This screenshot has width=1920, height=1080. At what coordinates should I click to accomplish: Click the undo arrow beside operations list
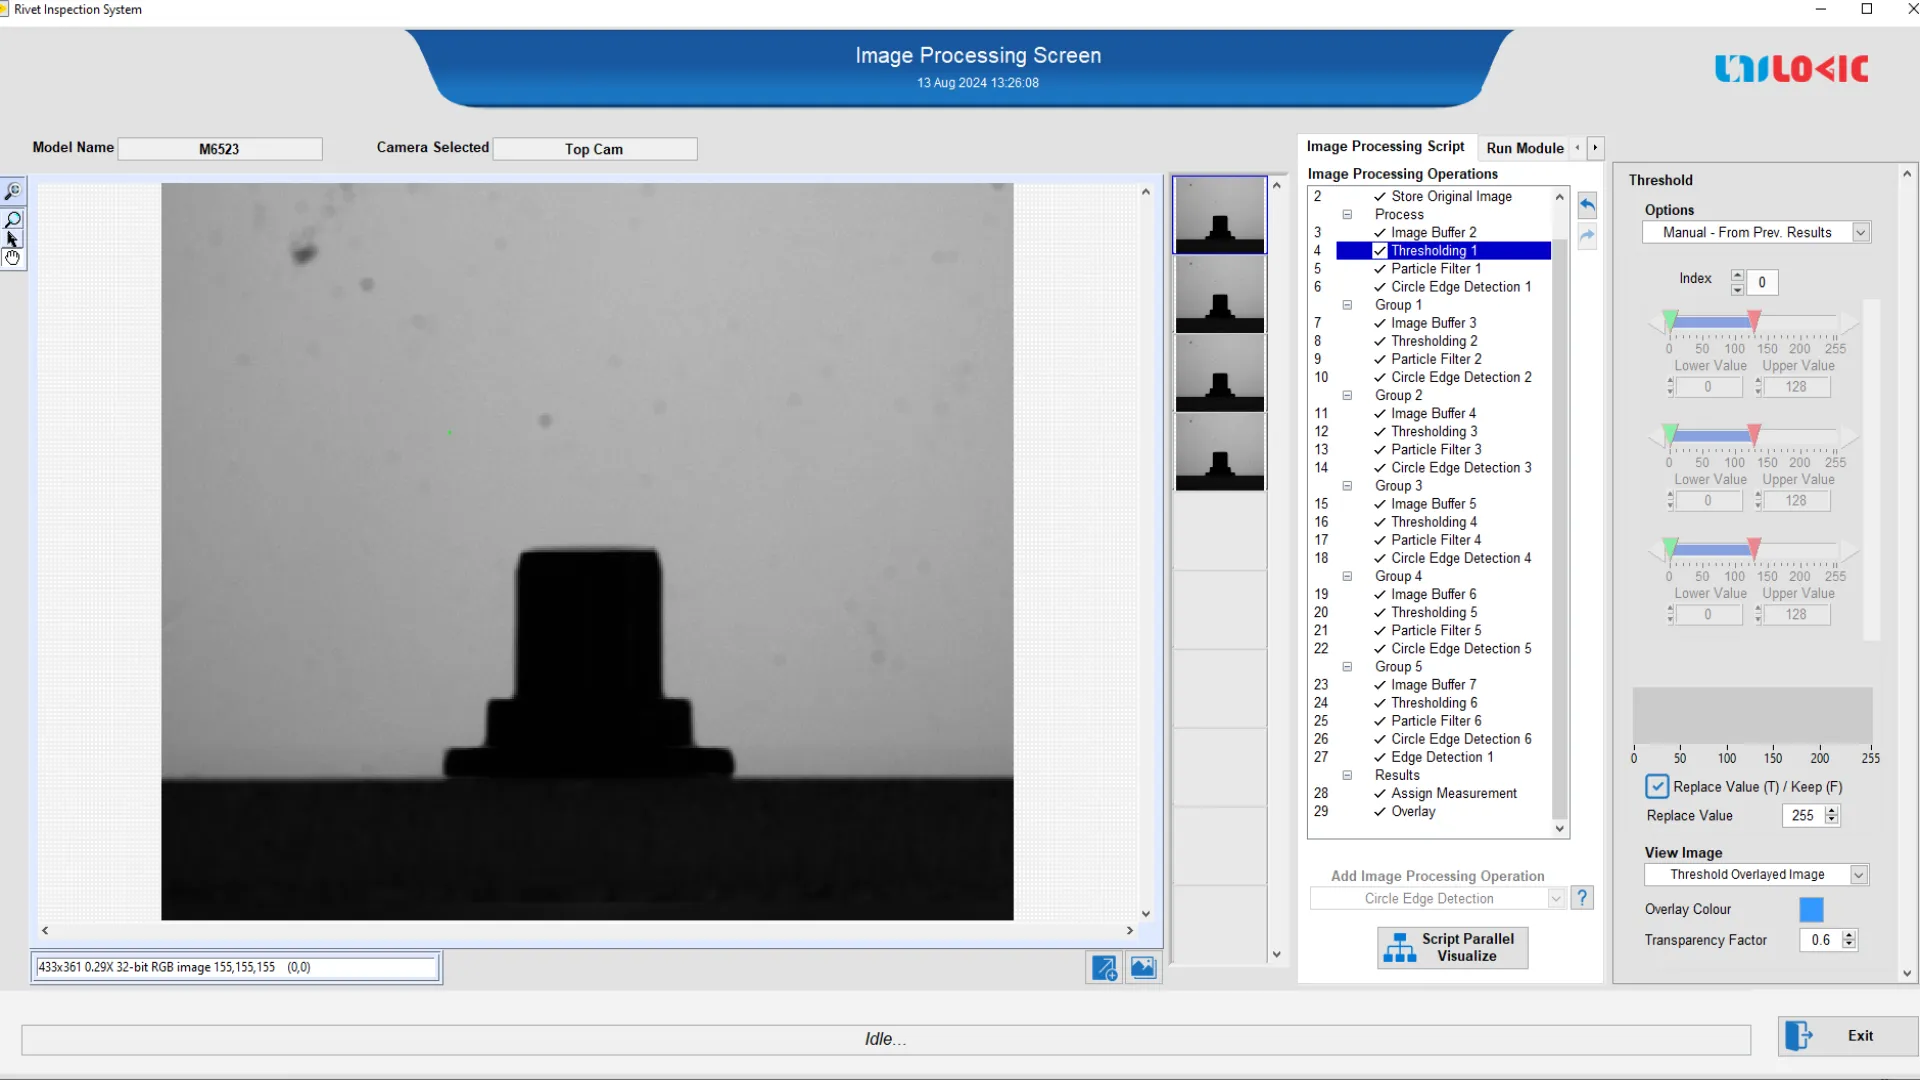tap(1587, 205)
